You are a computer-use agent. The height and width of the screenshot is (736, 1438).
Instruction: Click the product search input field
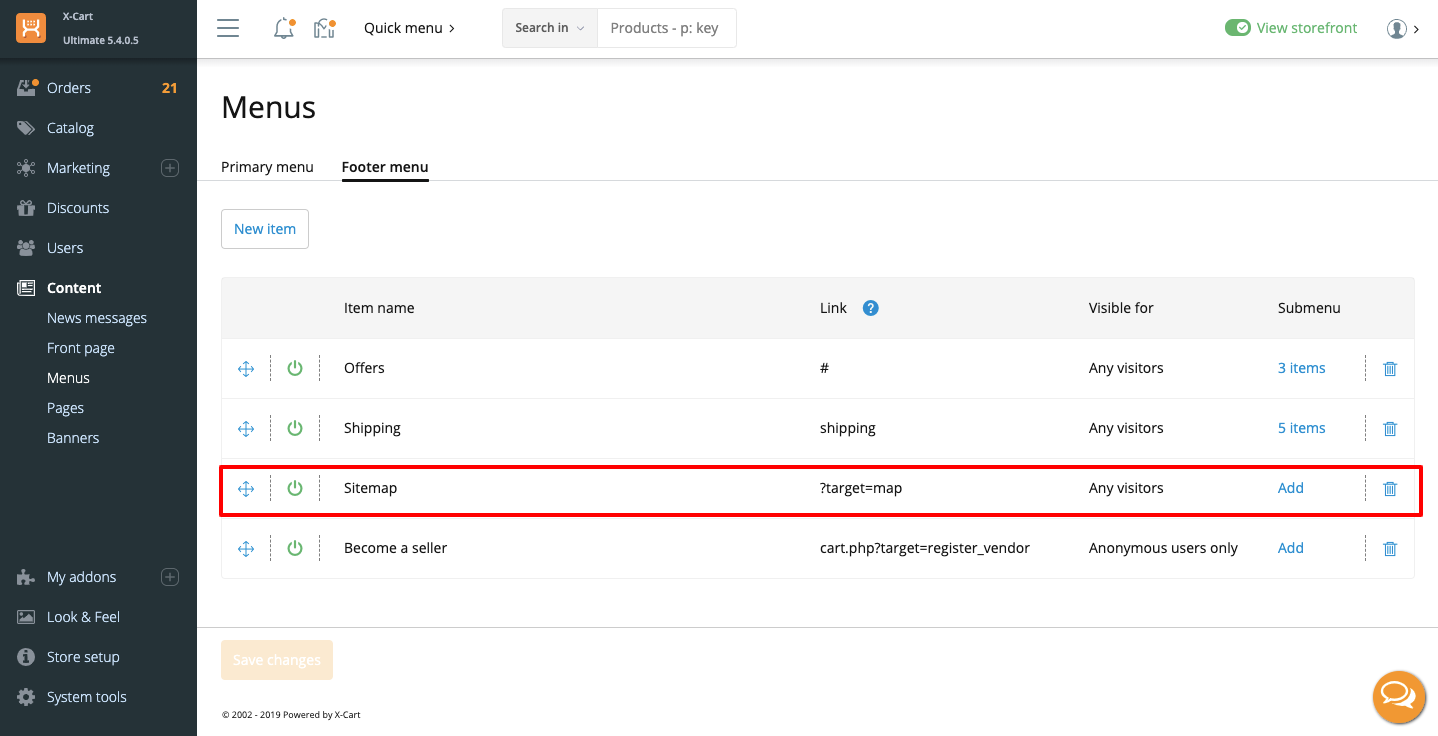point(665,28)
